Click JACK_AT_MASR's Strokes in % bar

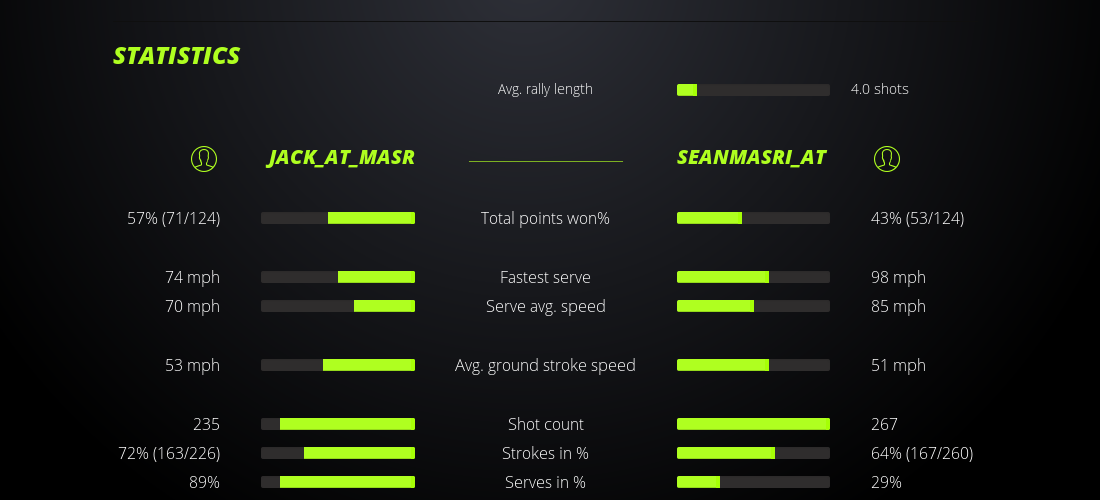(338, 453)
